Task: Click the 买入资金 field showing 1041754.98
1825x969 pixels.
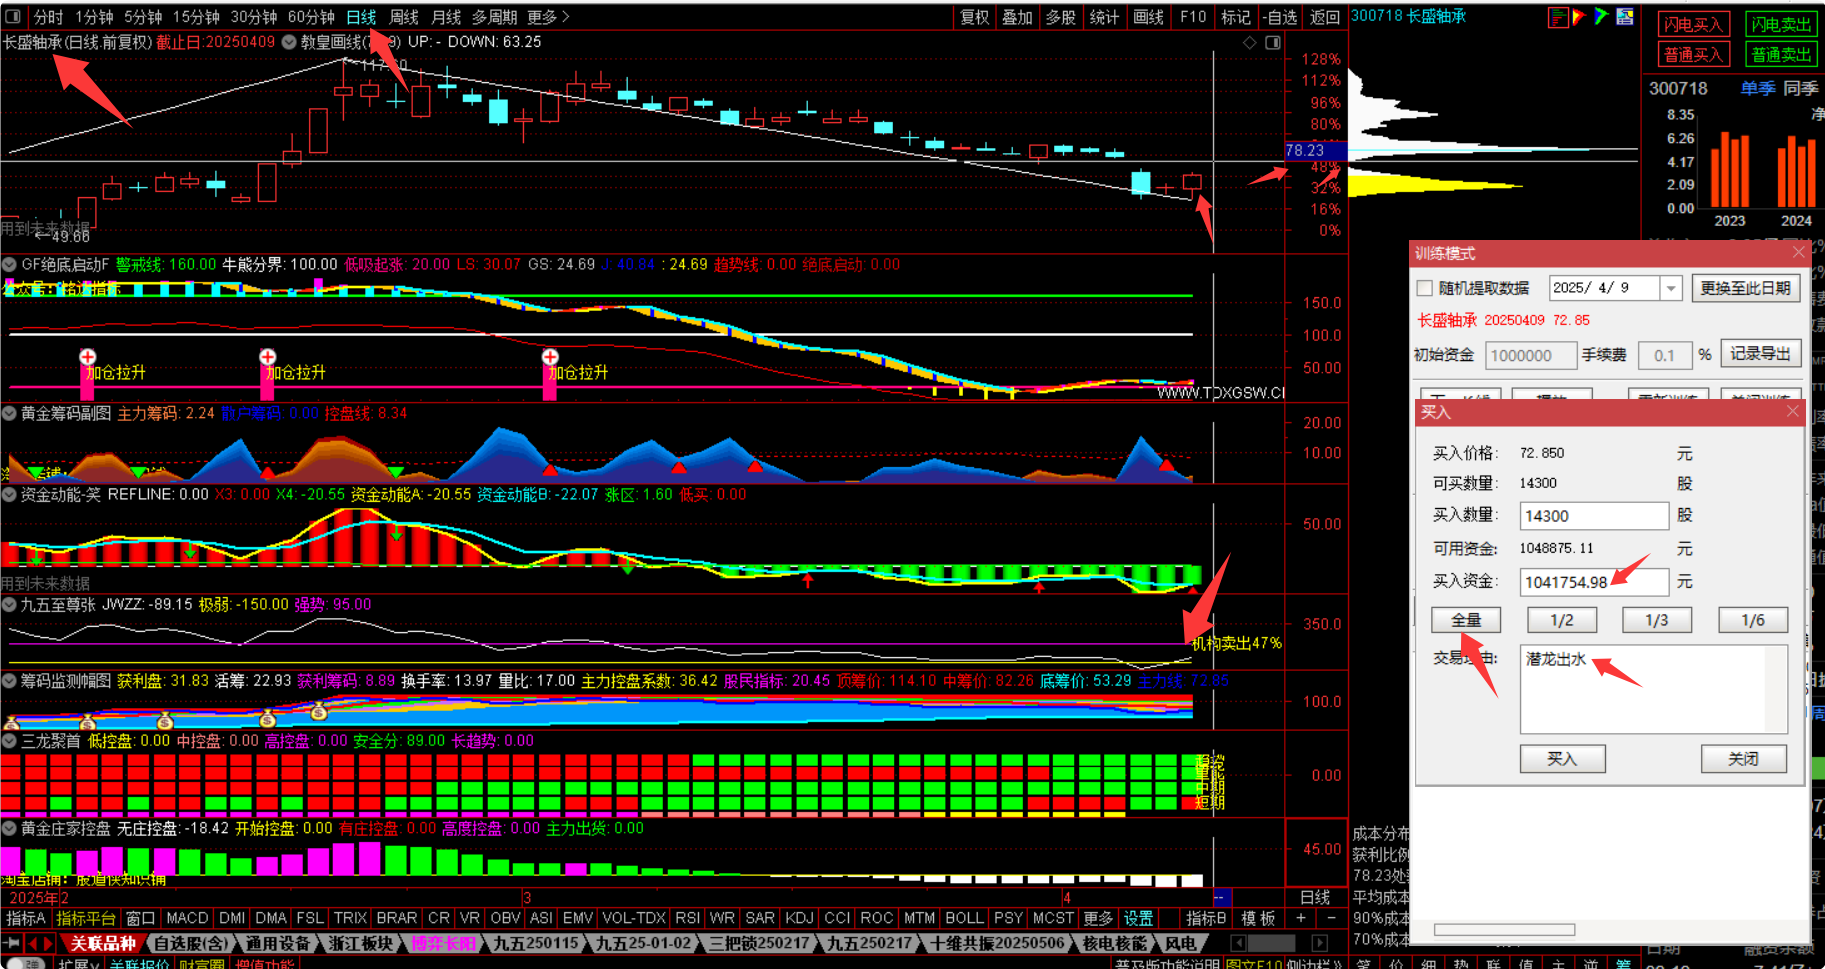Action: pos(1594,582)
